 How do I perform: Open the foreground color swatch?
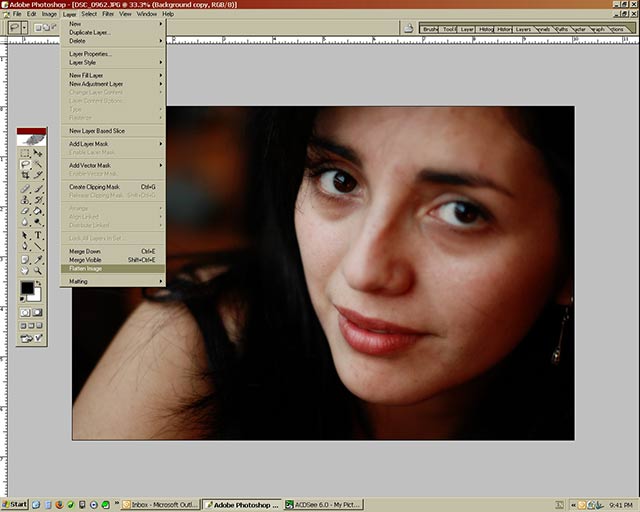27,288
